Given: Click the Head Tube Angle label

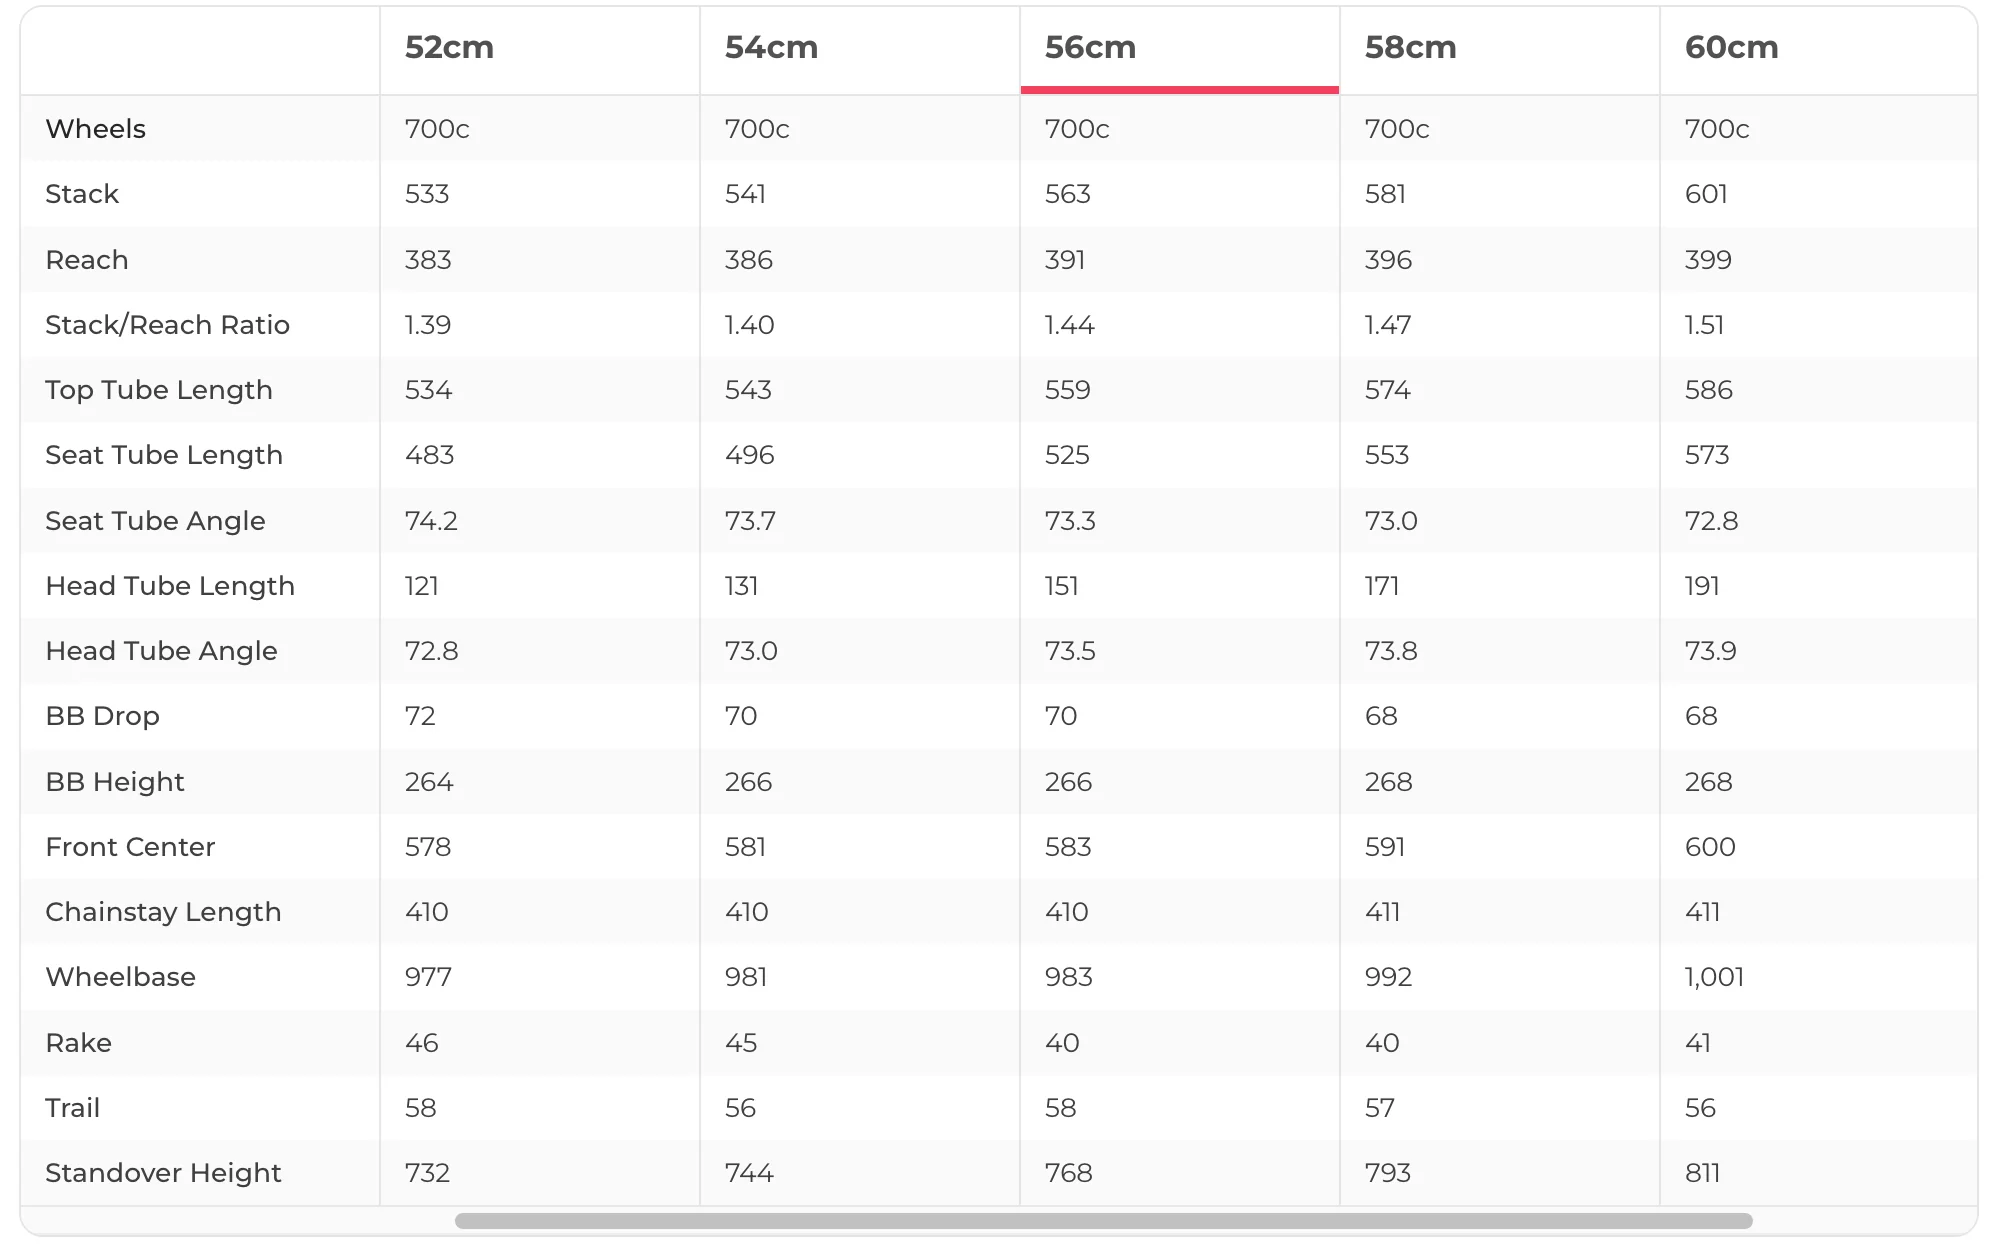Looking at the screenshot, I should (x=161, y=651).
